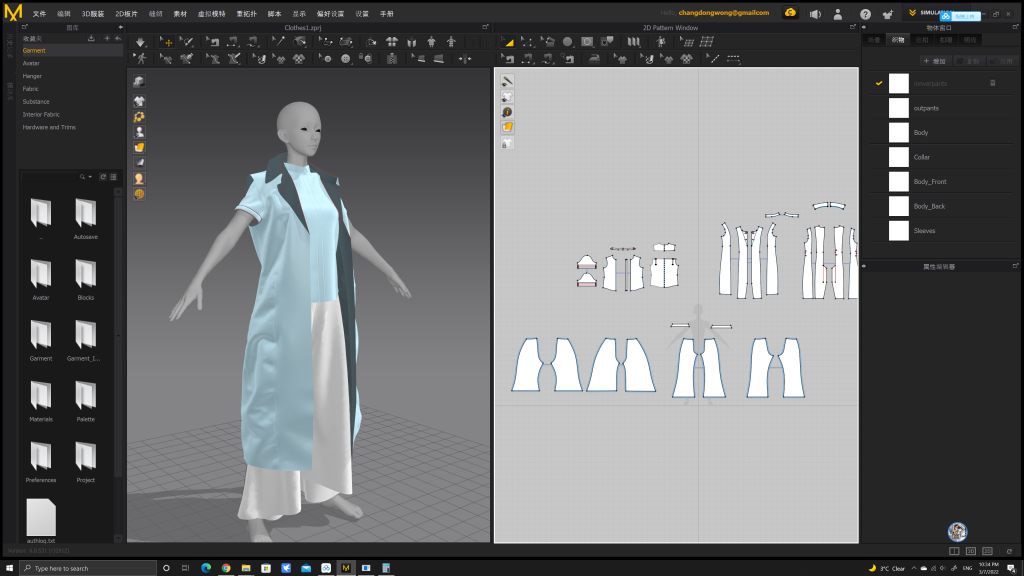The image size is (1024, 576).
Task: Click the info icon in 2D pattern window
Action: [x=507, y=112]
